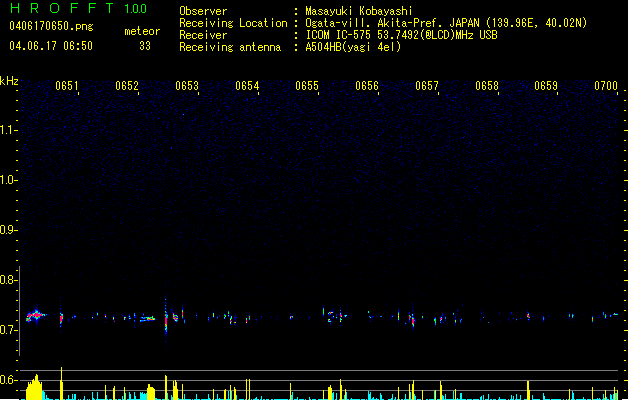Click the 0700 time marker
The height and width of the screenshot is (400, 629).
click(x=606, y=86)
